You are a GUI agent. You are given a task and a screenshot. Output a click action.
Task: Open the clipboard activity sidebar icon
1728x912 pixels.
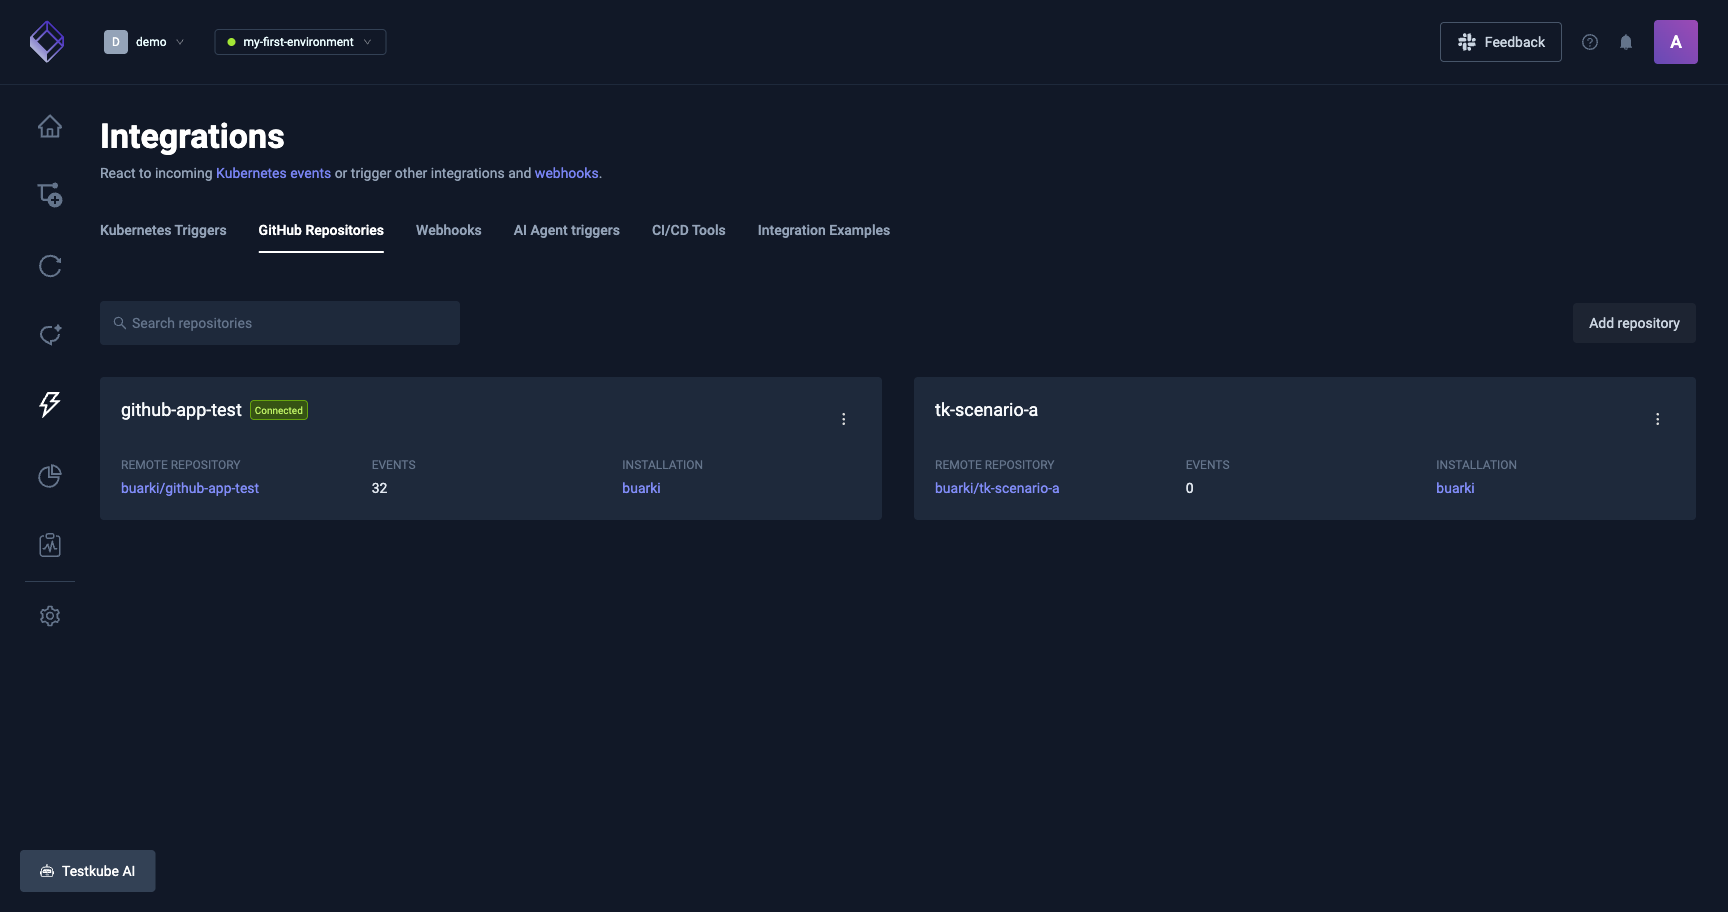point(50,545)
